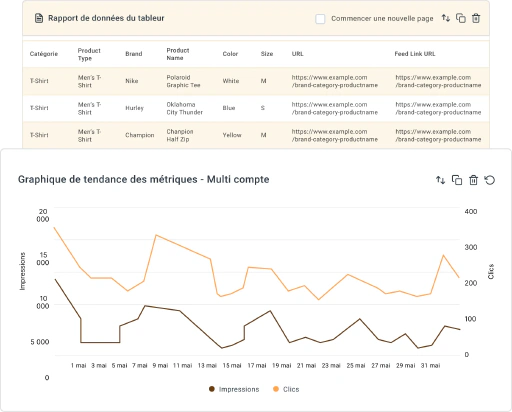Screen dimensions: 512x412
Task: Click the Polaroid Graphic Tee product name
Action: 183,81
